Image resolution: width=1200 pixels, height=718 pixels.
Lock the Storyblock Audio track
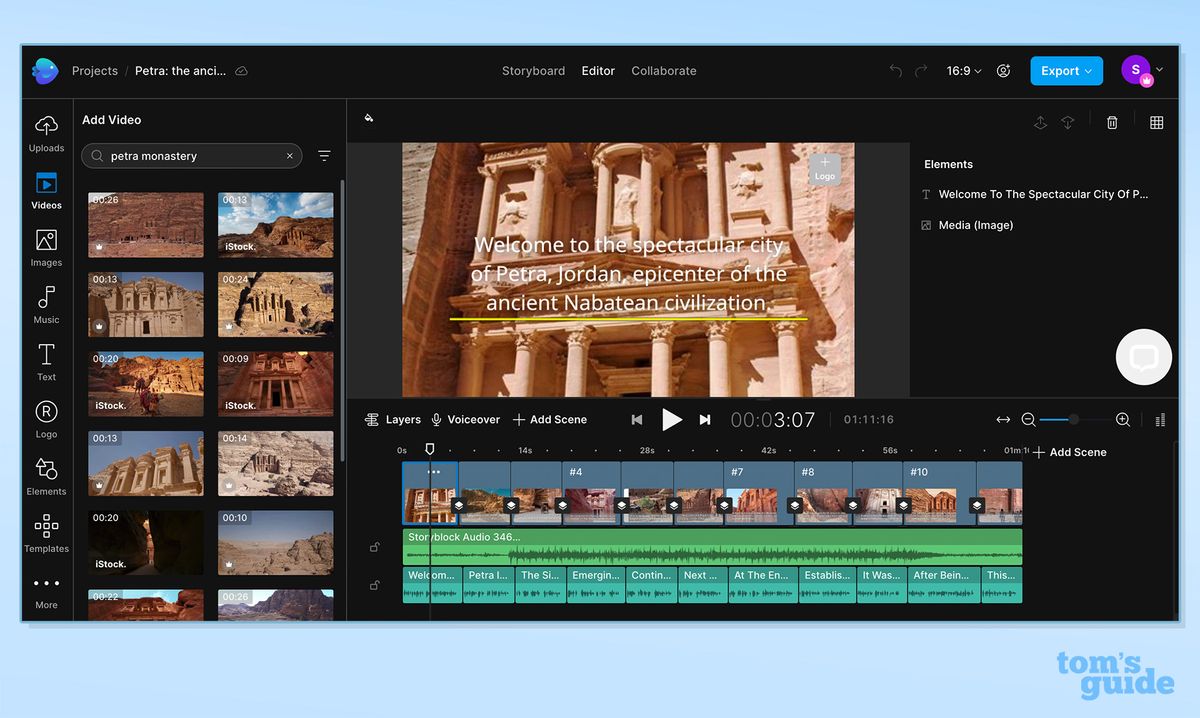[x=375, y=547]
